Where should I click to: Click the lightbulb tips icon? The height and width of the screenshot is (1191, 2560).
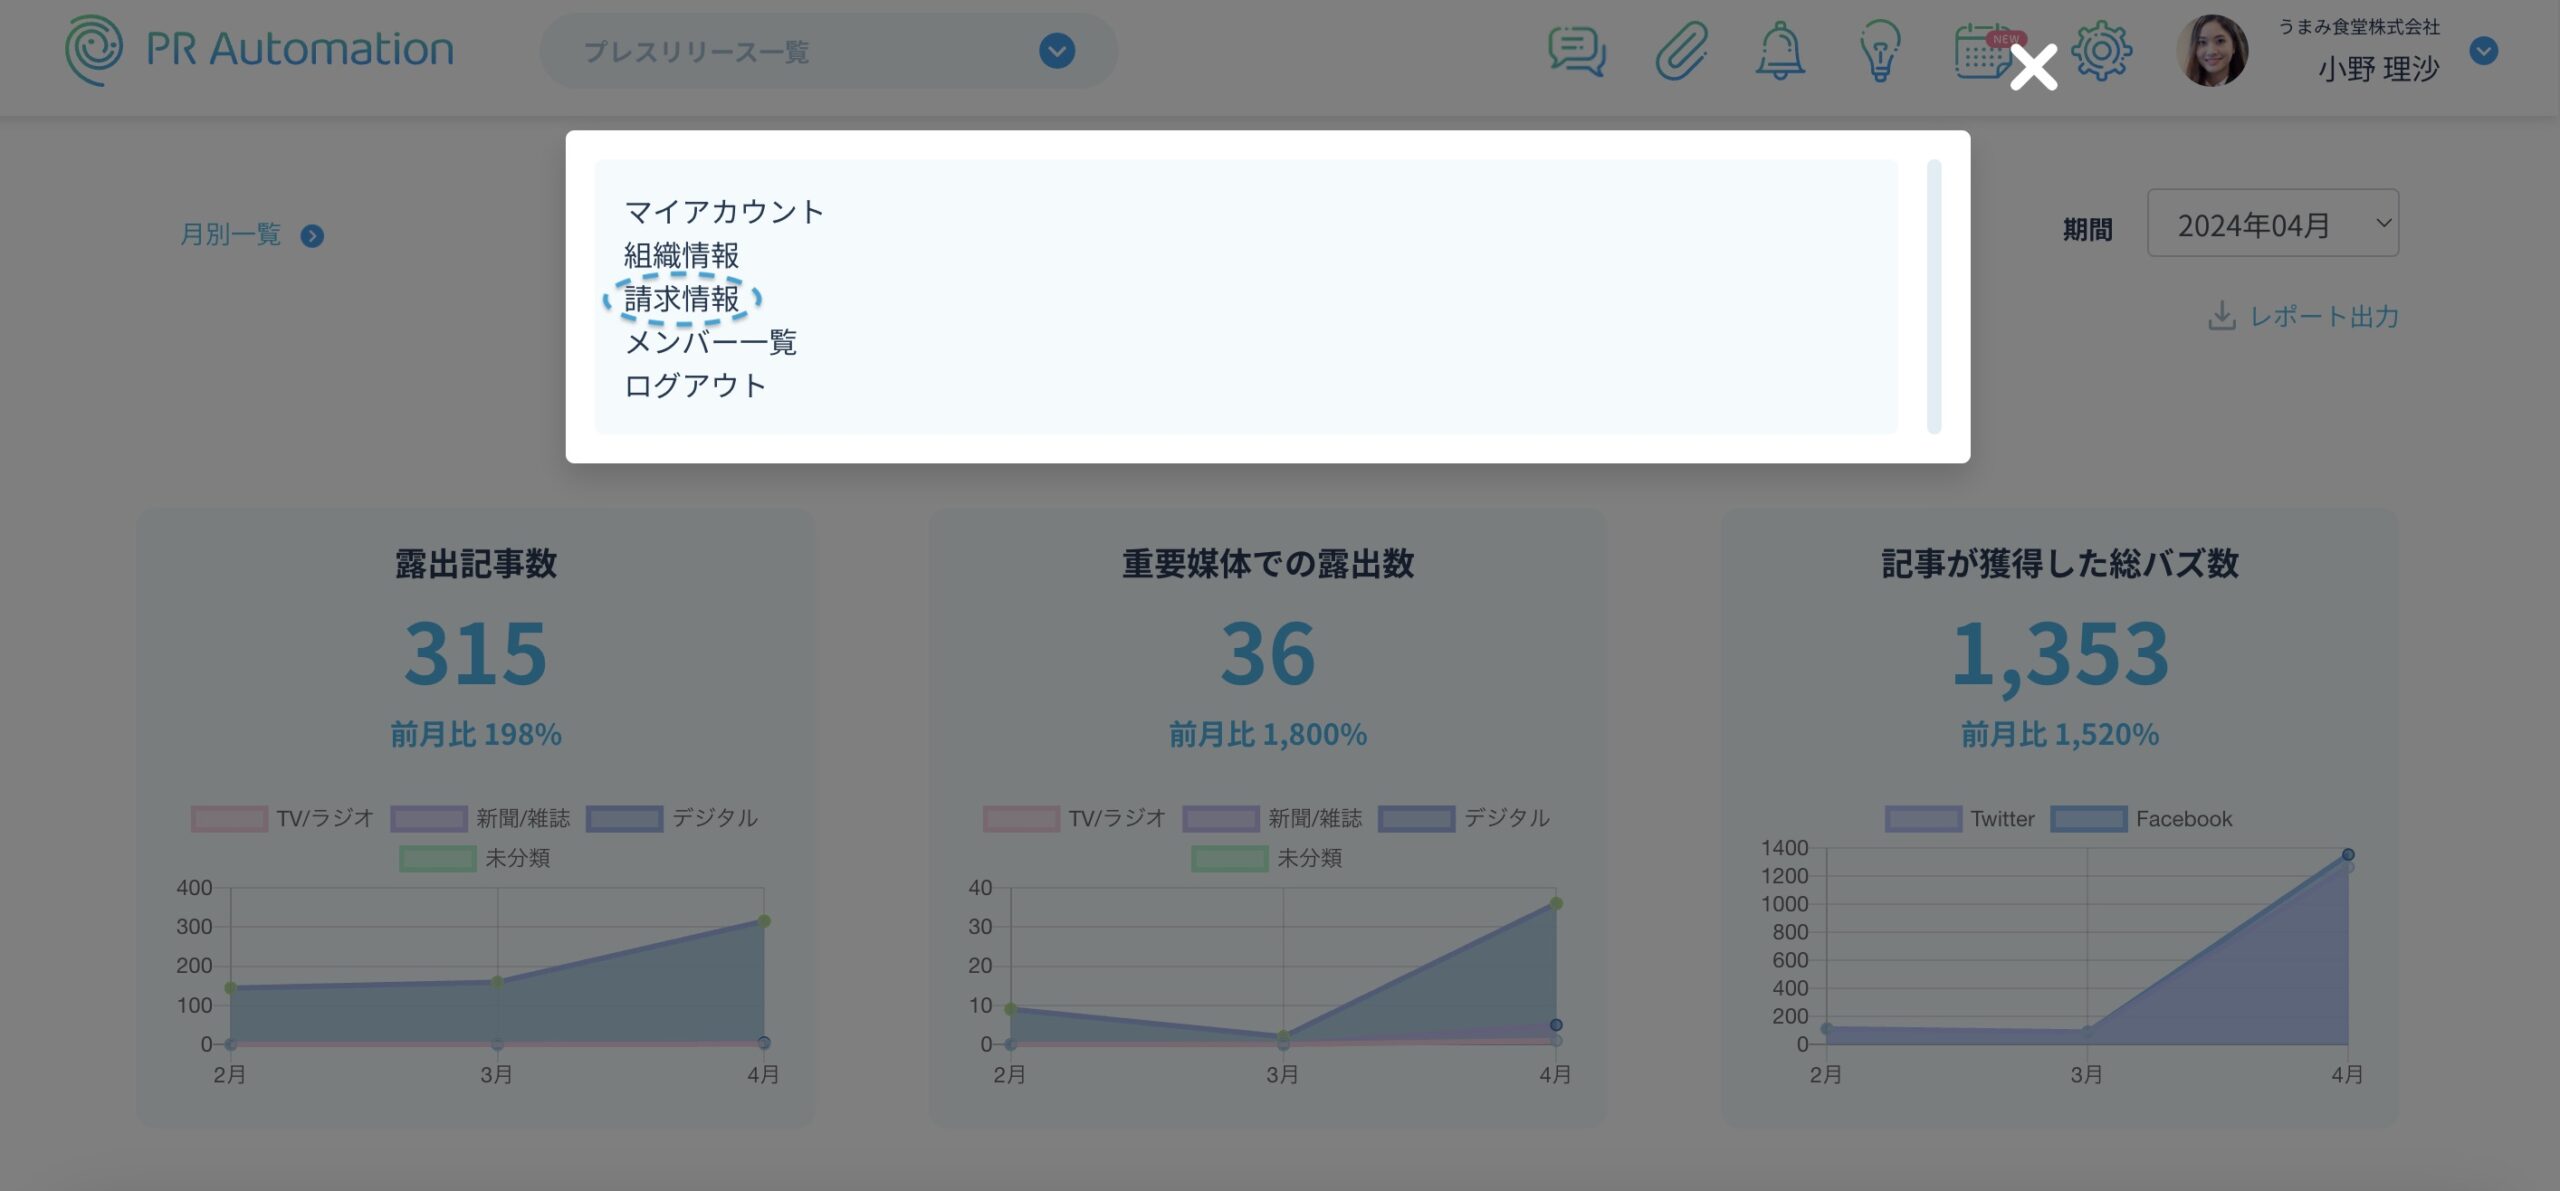click(1879, 51)
